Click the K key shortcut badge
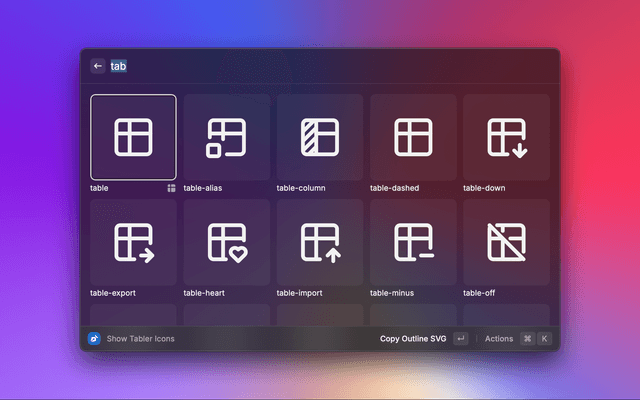The height and width of the screenshot is (400, 640). click(544, 339)
